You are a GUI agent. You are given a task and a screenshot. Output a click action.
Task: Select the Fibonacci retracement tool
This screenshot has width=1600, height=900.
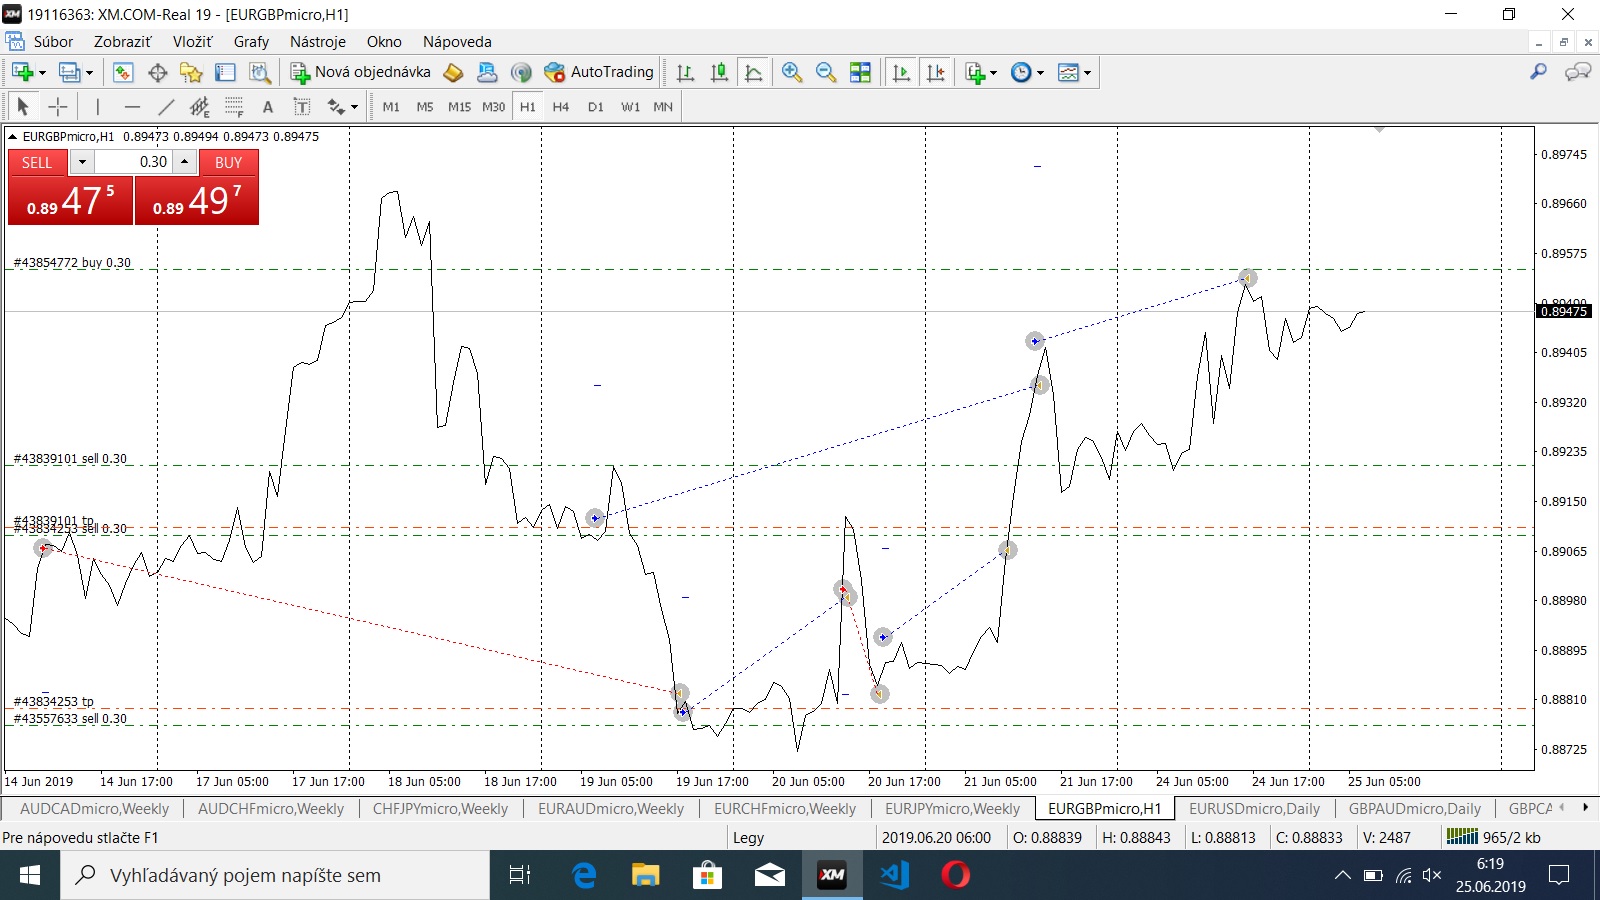pyautogui.click(x=234, y=107)
